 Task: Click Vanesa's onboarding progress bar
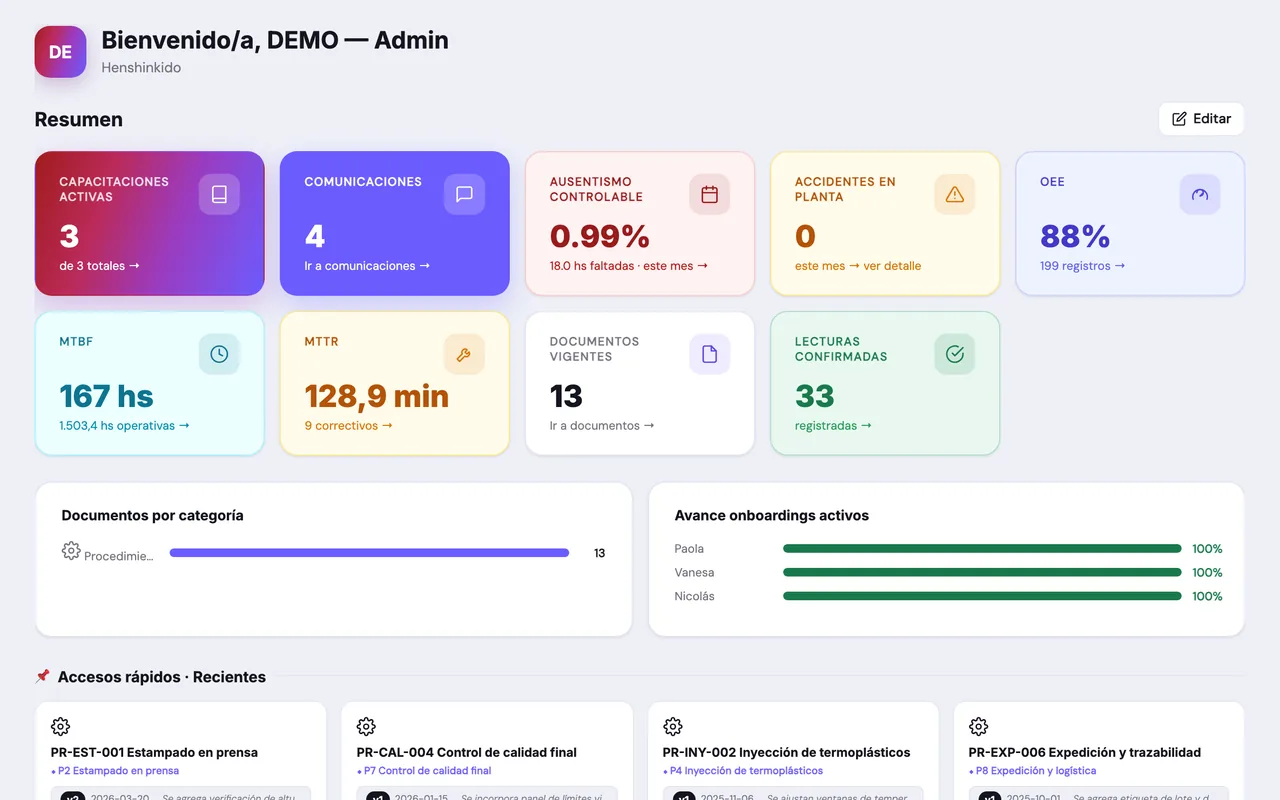(982, 573)
